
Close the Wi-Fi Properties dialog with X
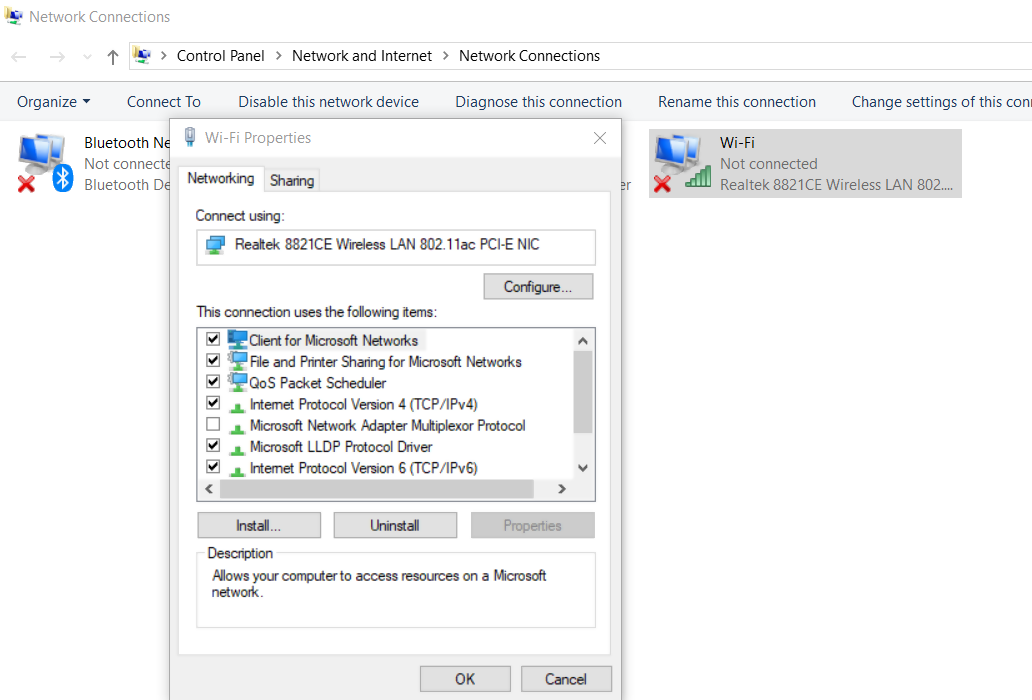pos(600,138)
